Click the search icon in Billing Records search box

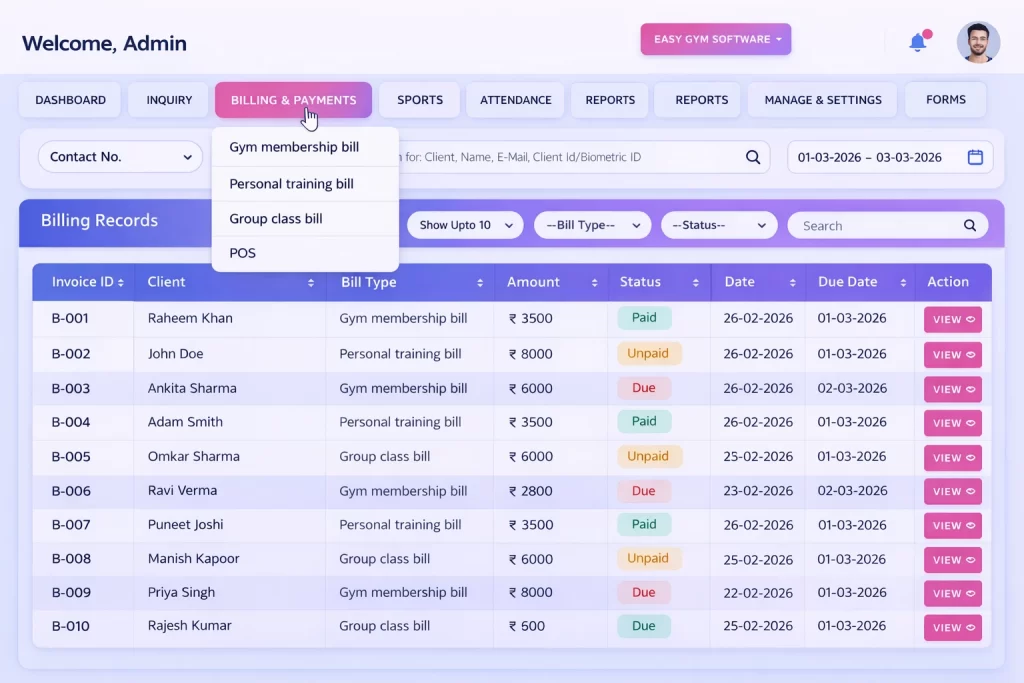click(969, 225)
